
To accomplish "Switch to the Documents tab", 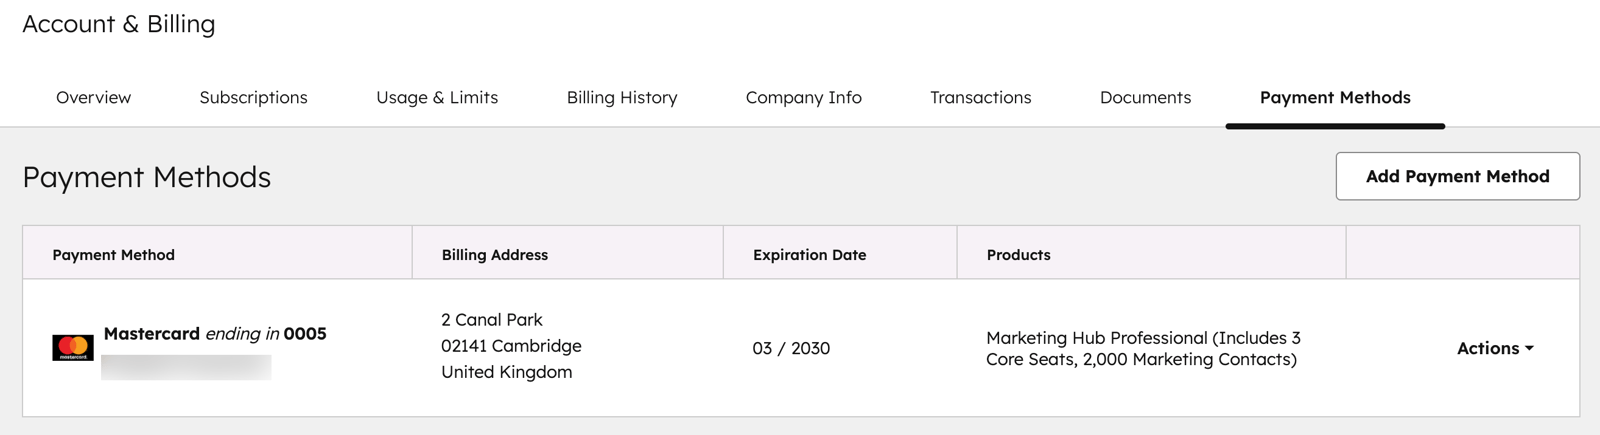I will [1145, 97].
